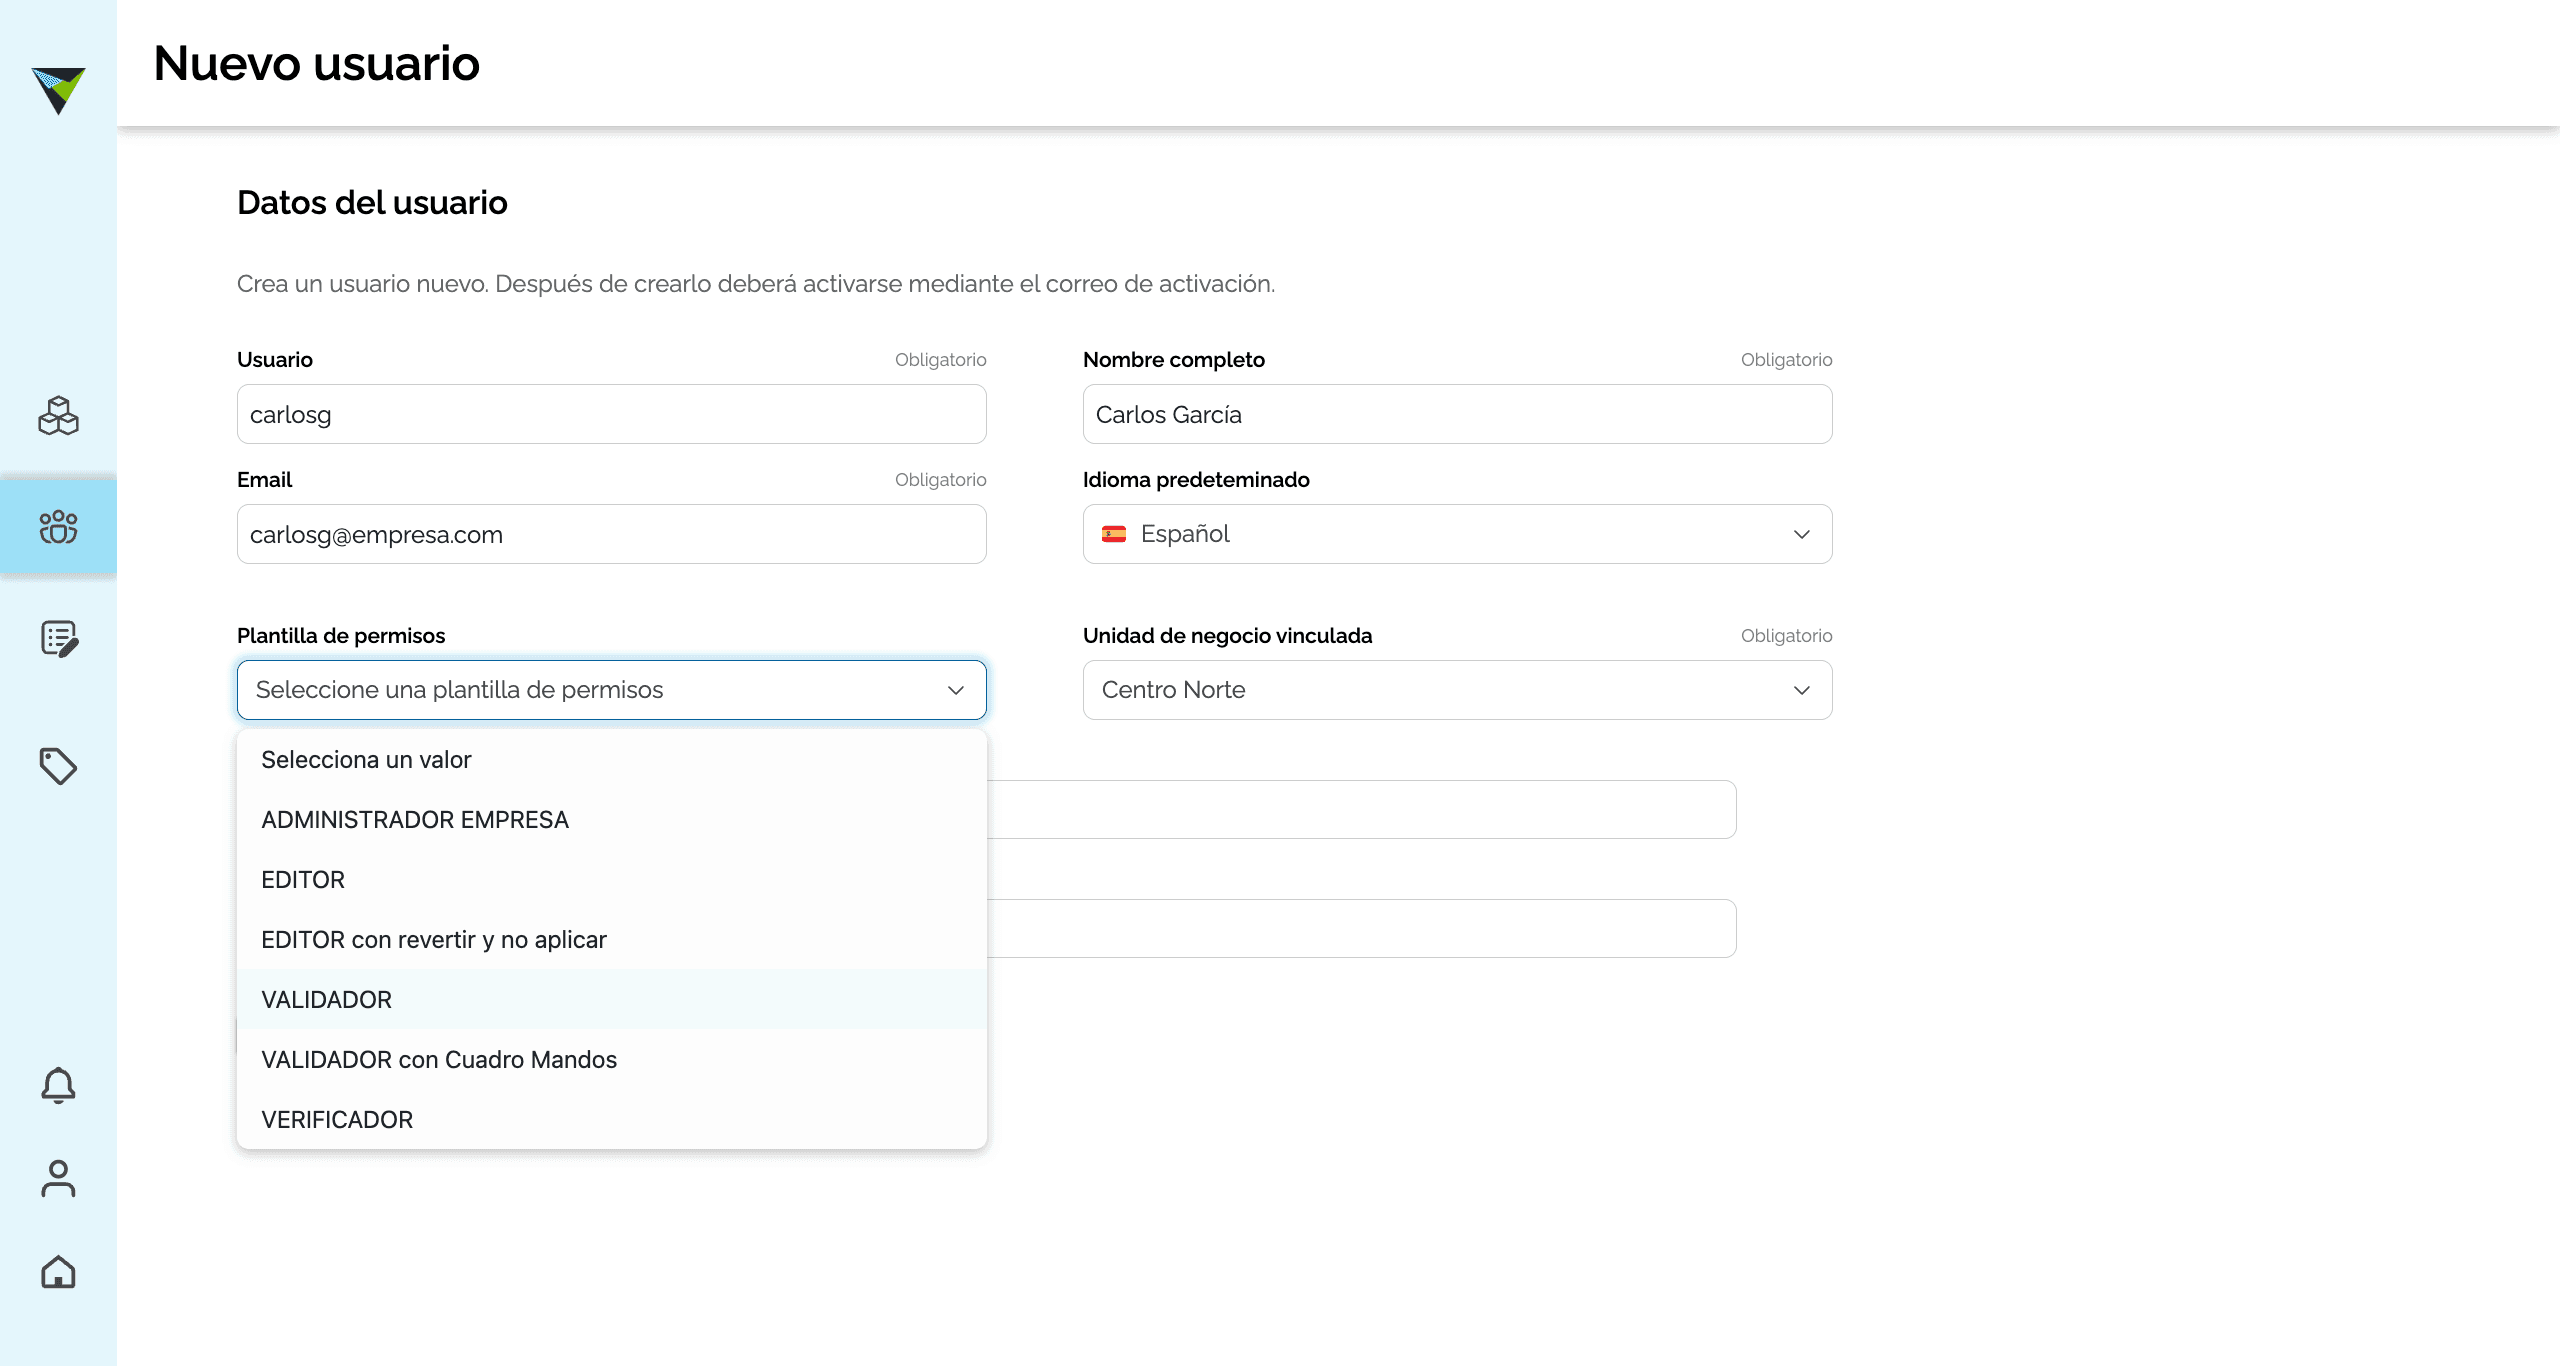Select 'EDITOR con revertir y no aplicar'
2560x1366 pixels.
coord(612,940)
